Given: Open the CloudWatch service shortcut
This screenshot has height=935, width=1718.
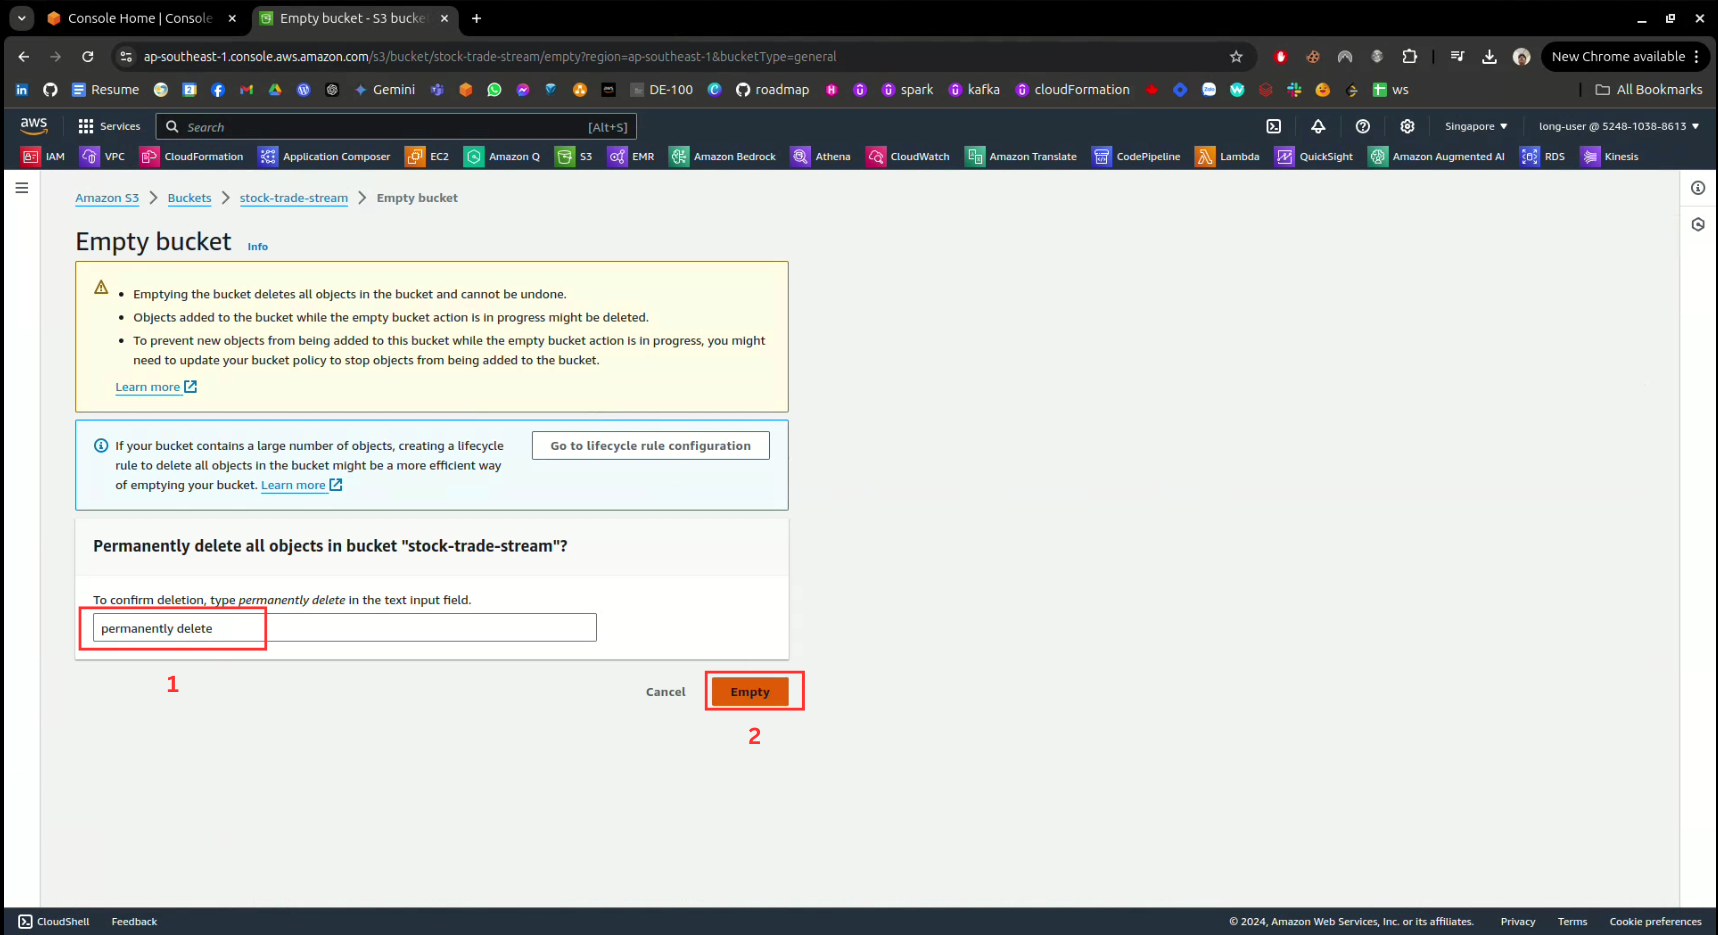Looking at the screenshot, I should coord(908,156).
